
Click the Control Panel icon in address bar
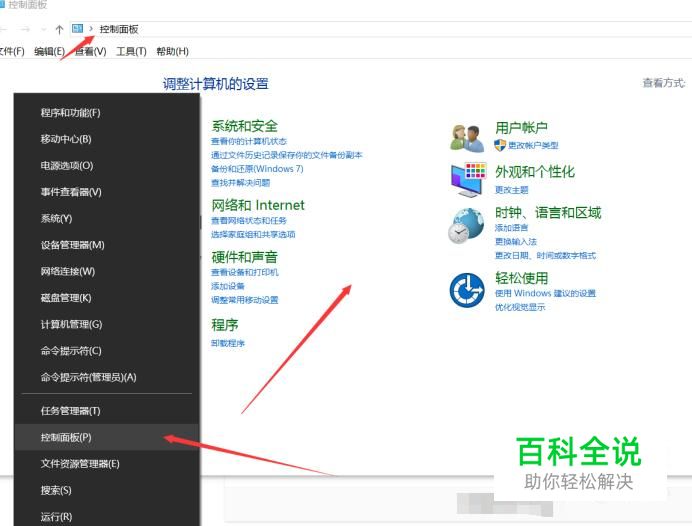(x=78, y=29)
